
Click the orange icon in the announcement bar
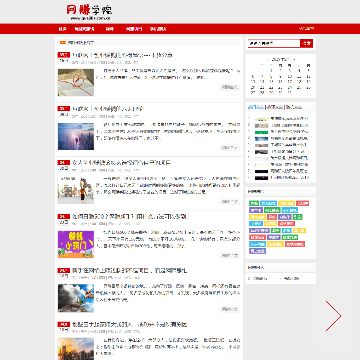point(63,43)
